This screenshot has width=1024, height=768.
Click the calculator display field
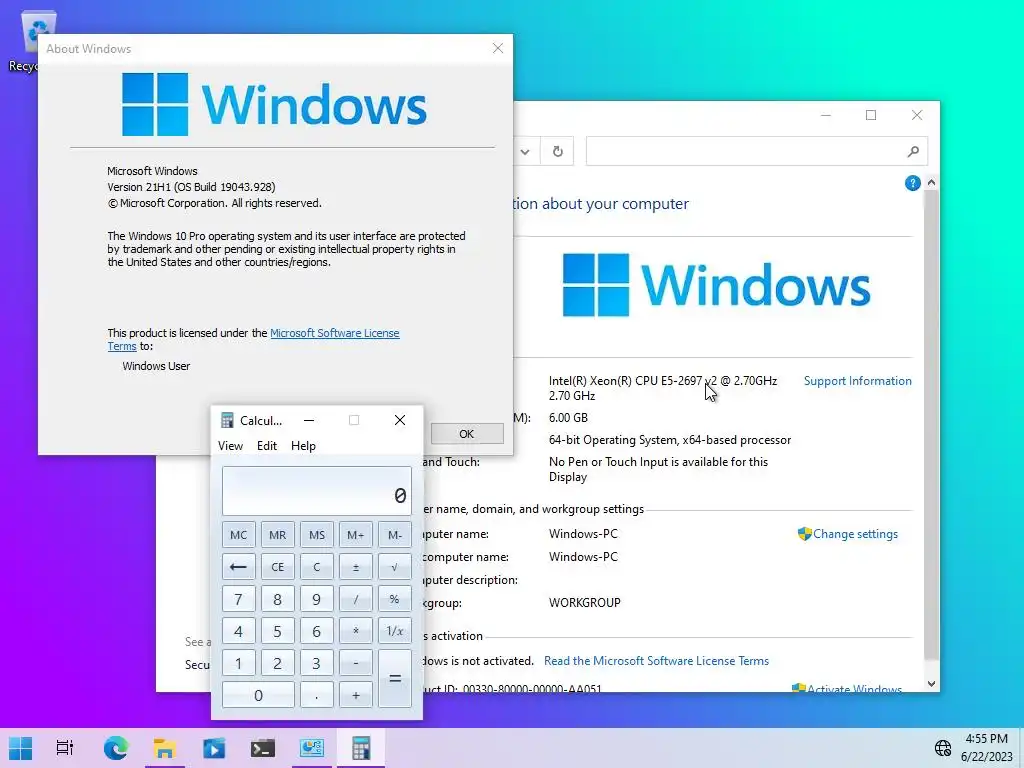point(317,491)
